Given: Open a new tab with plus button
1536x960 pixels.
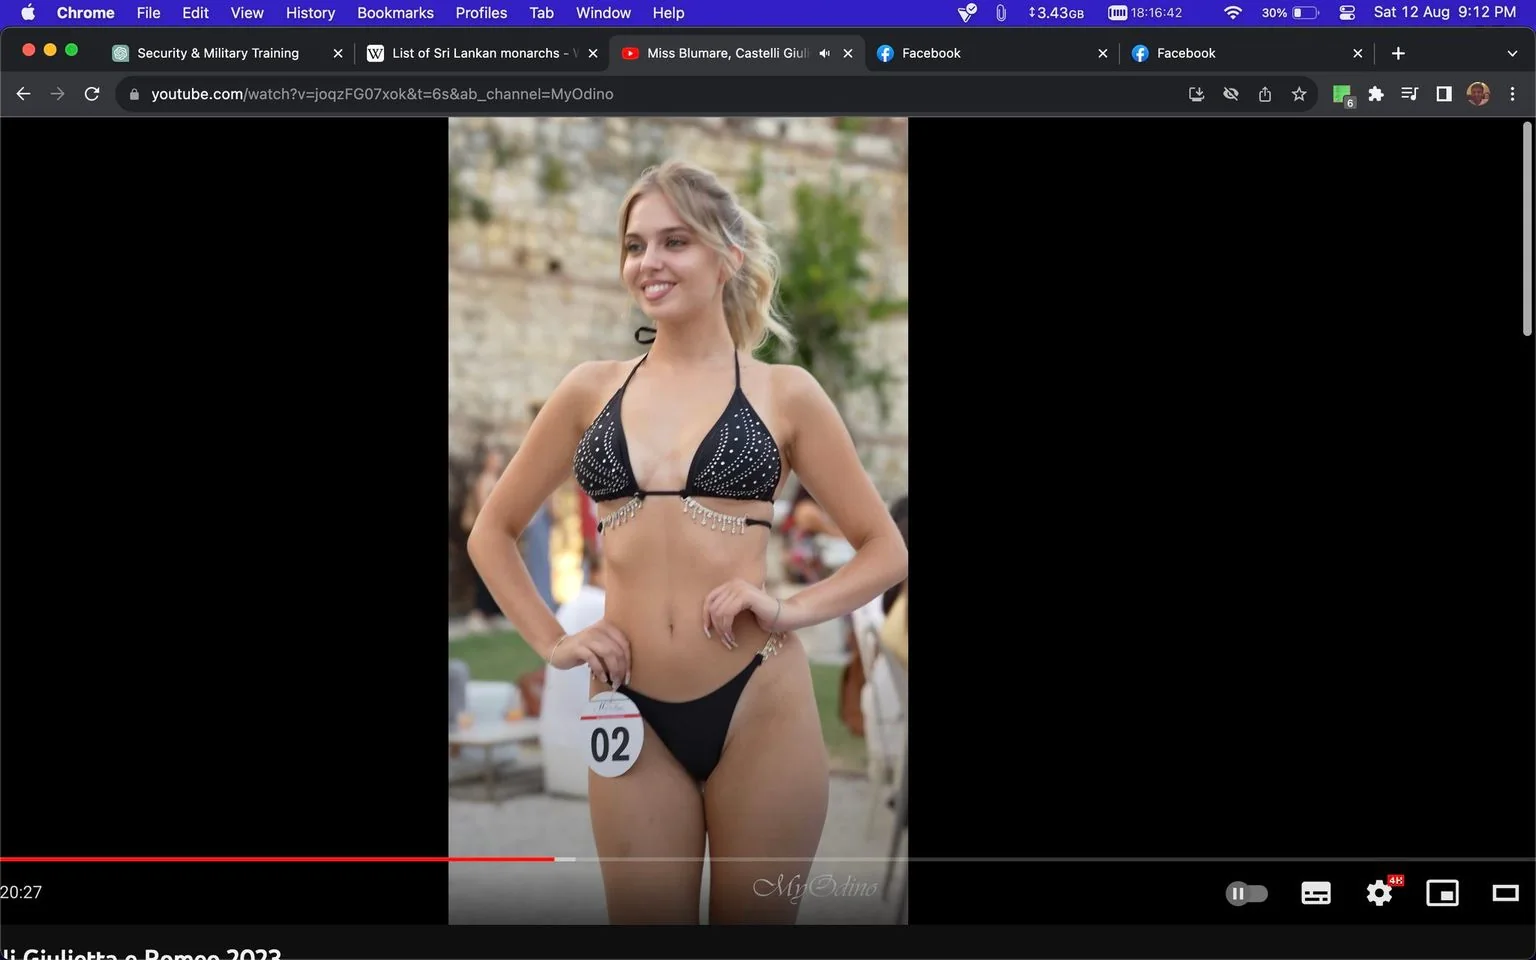Looking at the screenshot, I should 1398,53.
